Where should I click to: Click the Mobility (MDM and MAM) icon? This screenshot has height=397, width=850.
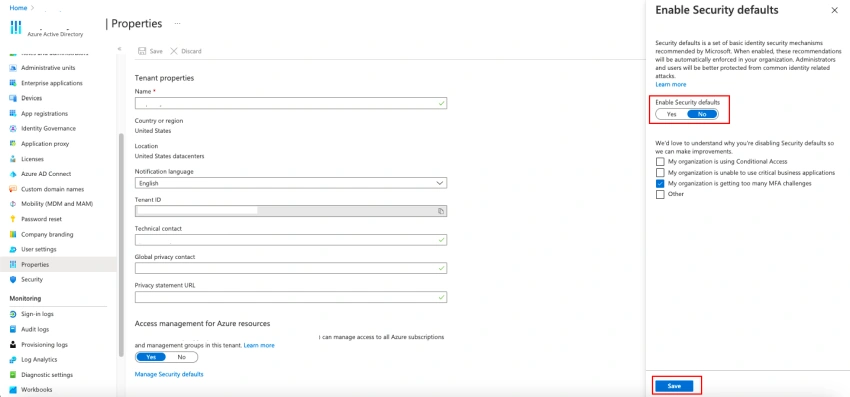13,204
